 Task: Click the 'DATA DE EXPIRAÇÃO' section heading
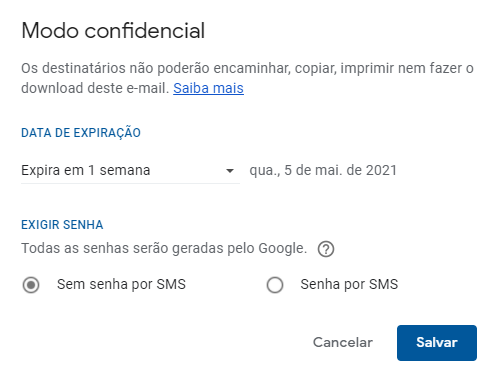tap(81, 132)
